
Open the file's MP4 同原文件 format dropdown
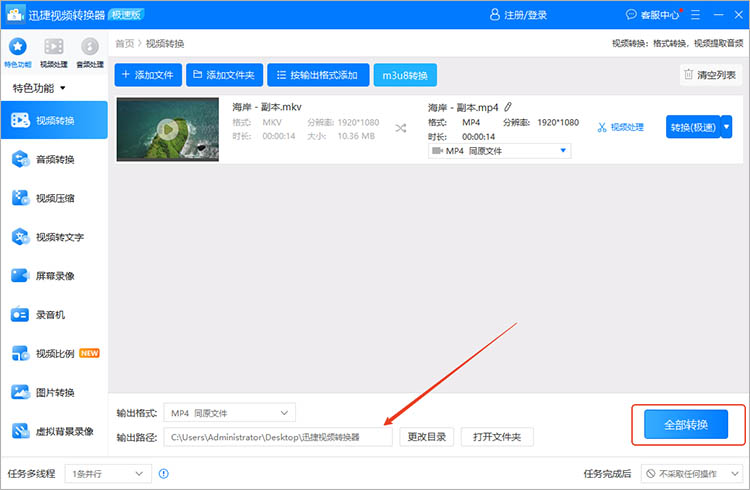pos(499,151)
